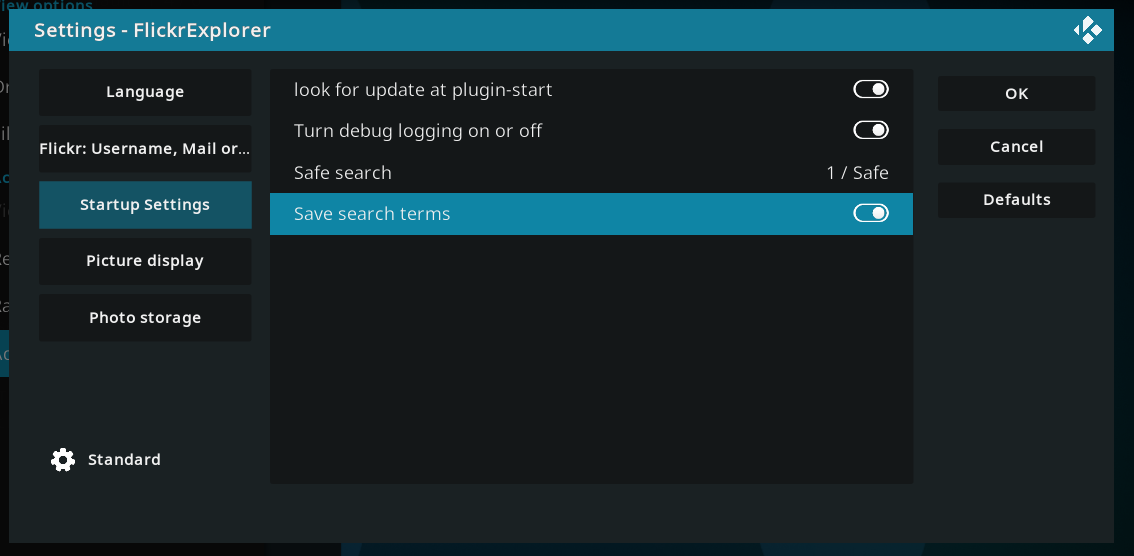Open the Language settings category

tap(145, 92)
